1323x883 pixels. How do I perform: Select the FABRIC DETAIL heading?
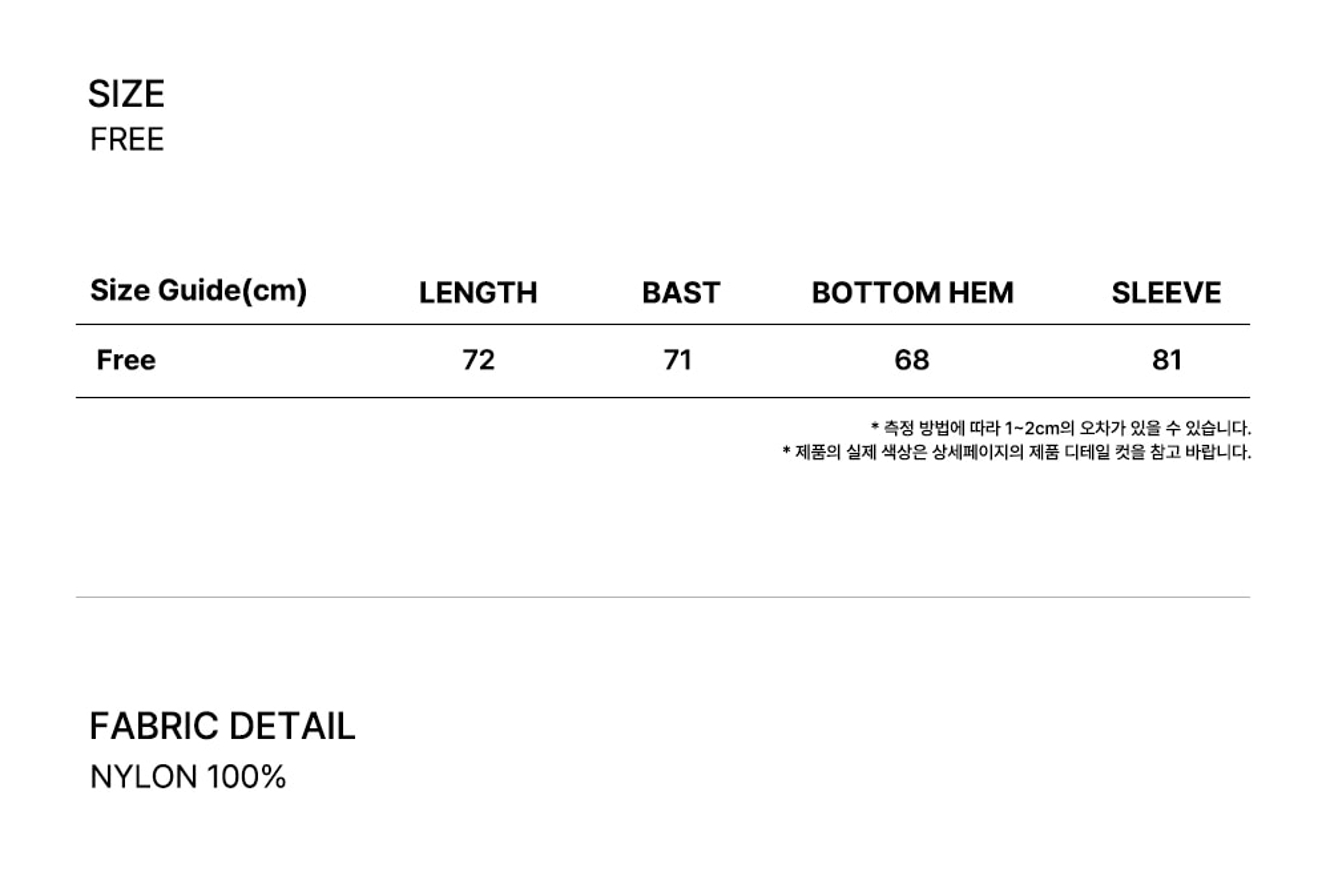click(x=222, y=726)
